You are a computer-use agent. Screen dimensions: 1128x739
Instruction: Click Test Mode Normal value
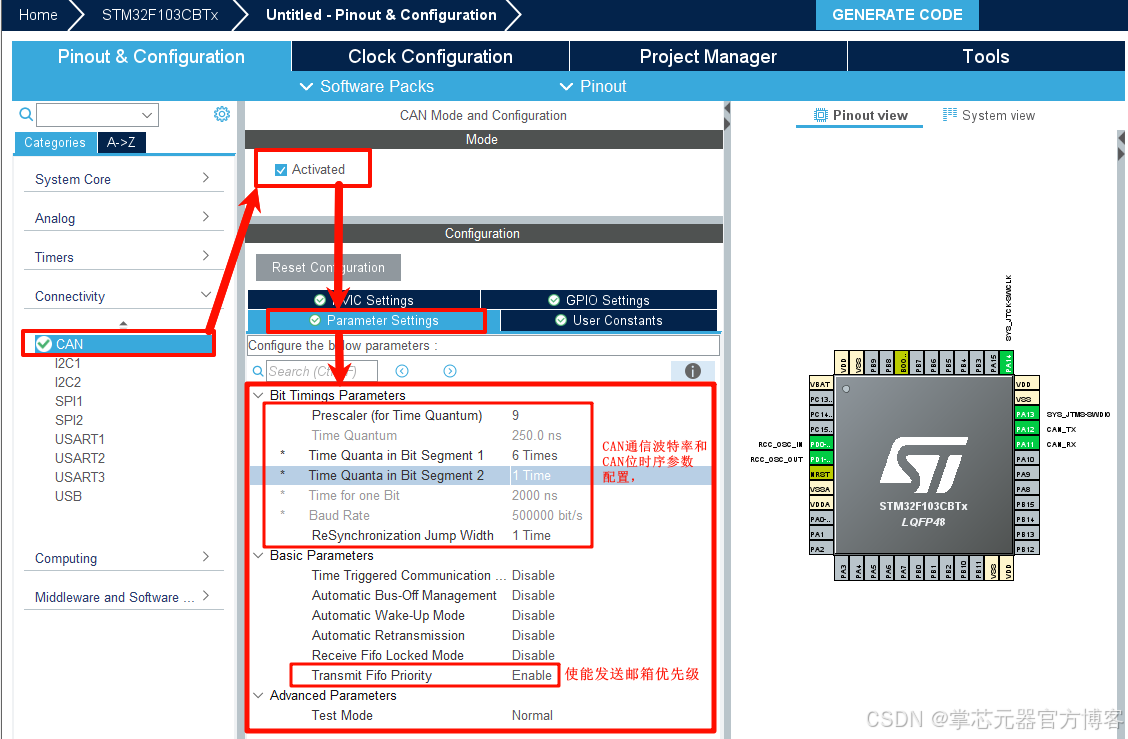coord(532,715)
